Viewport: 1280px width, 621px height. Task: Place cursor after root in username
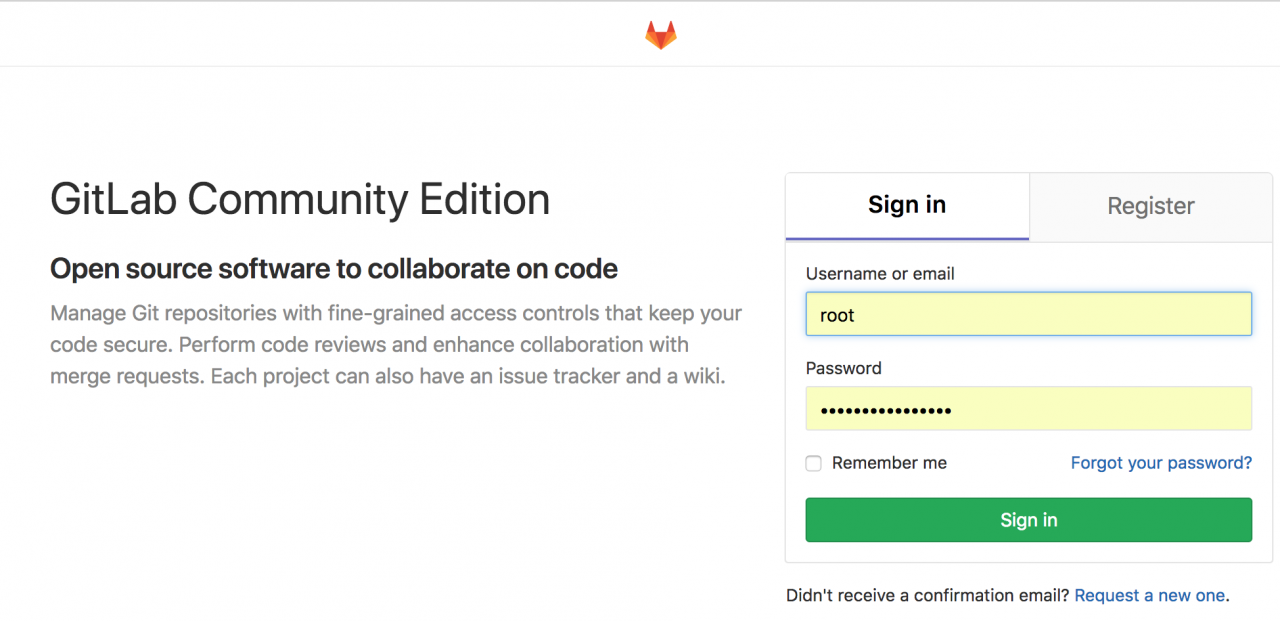tap(856, 315)
